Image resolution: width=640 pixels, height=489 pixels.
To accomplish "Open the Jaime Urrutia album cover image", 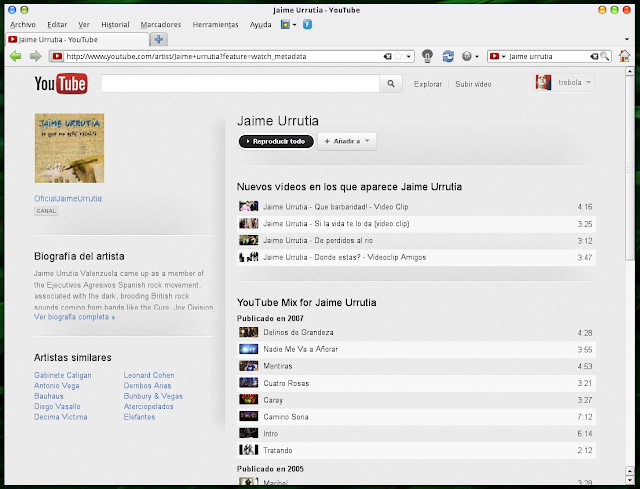I will point(69,148).
